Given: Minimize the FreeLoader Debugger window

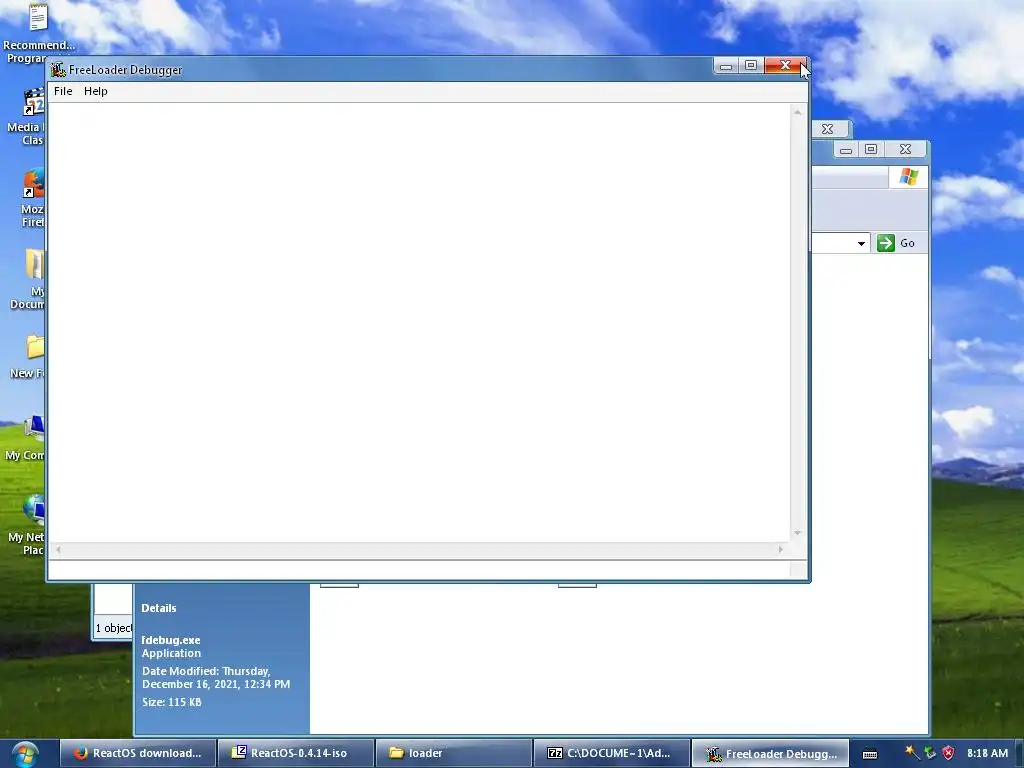Looking at the screenshot, I should pos(726,65).
